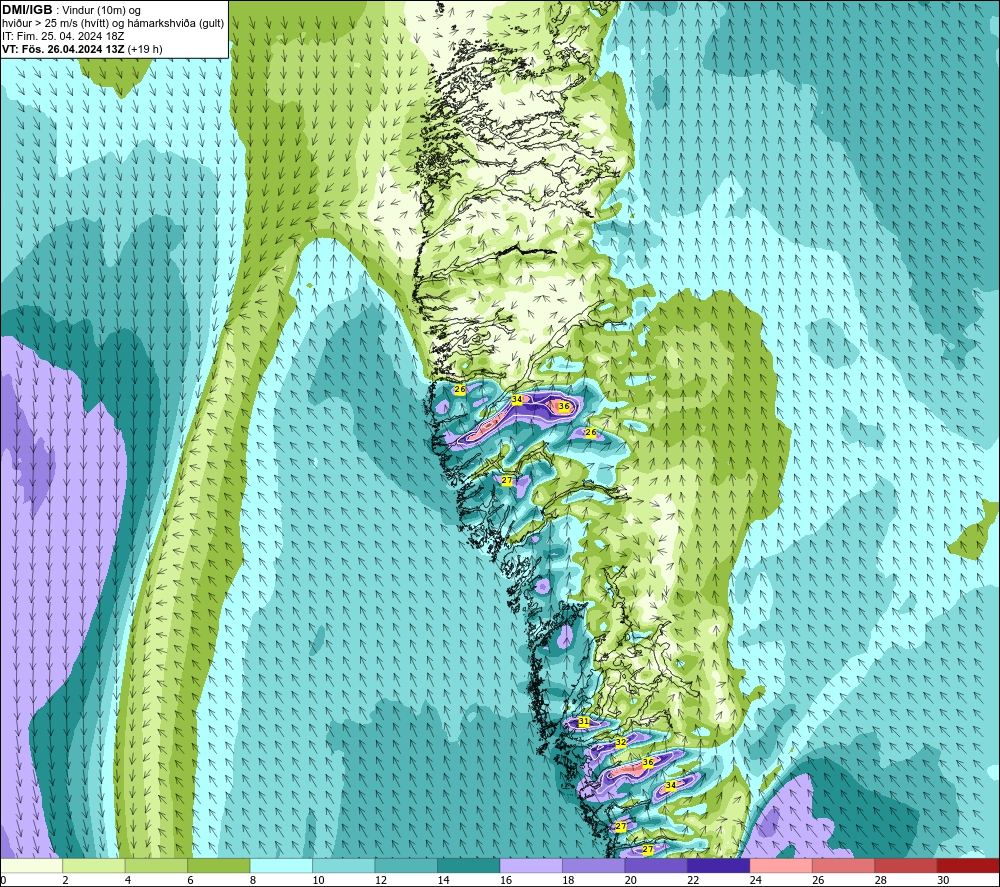Click the scale tick label '16'

click(506, 880)
